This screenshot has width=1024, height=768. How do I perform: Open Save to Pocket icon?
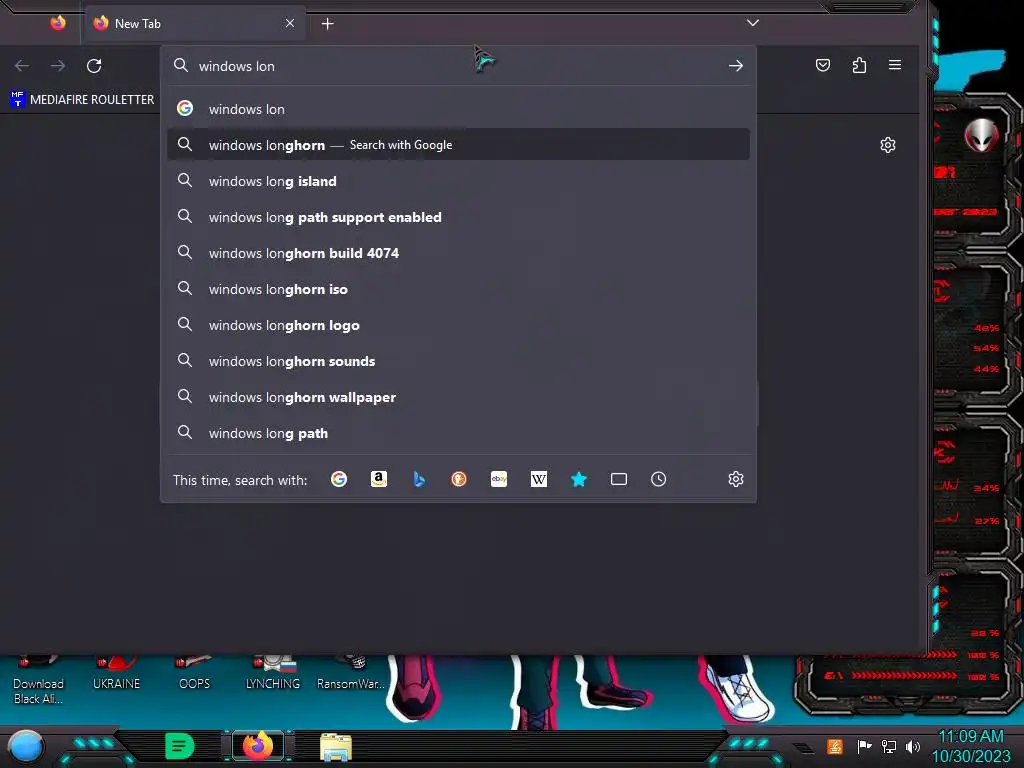pyautogui.click(x=823, y=65)
